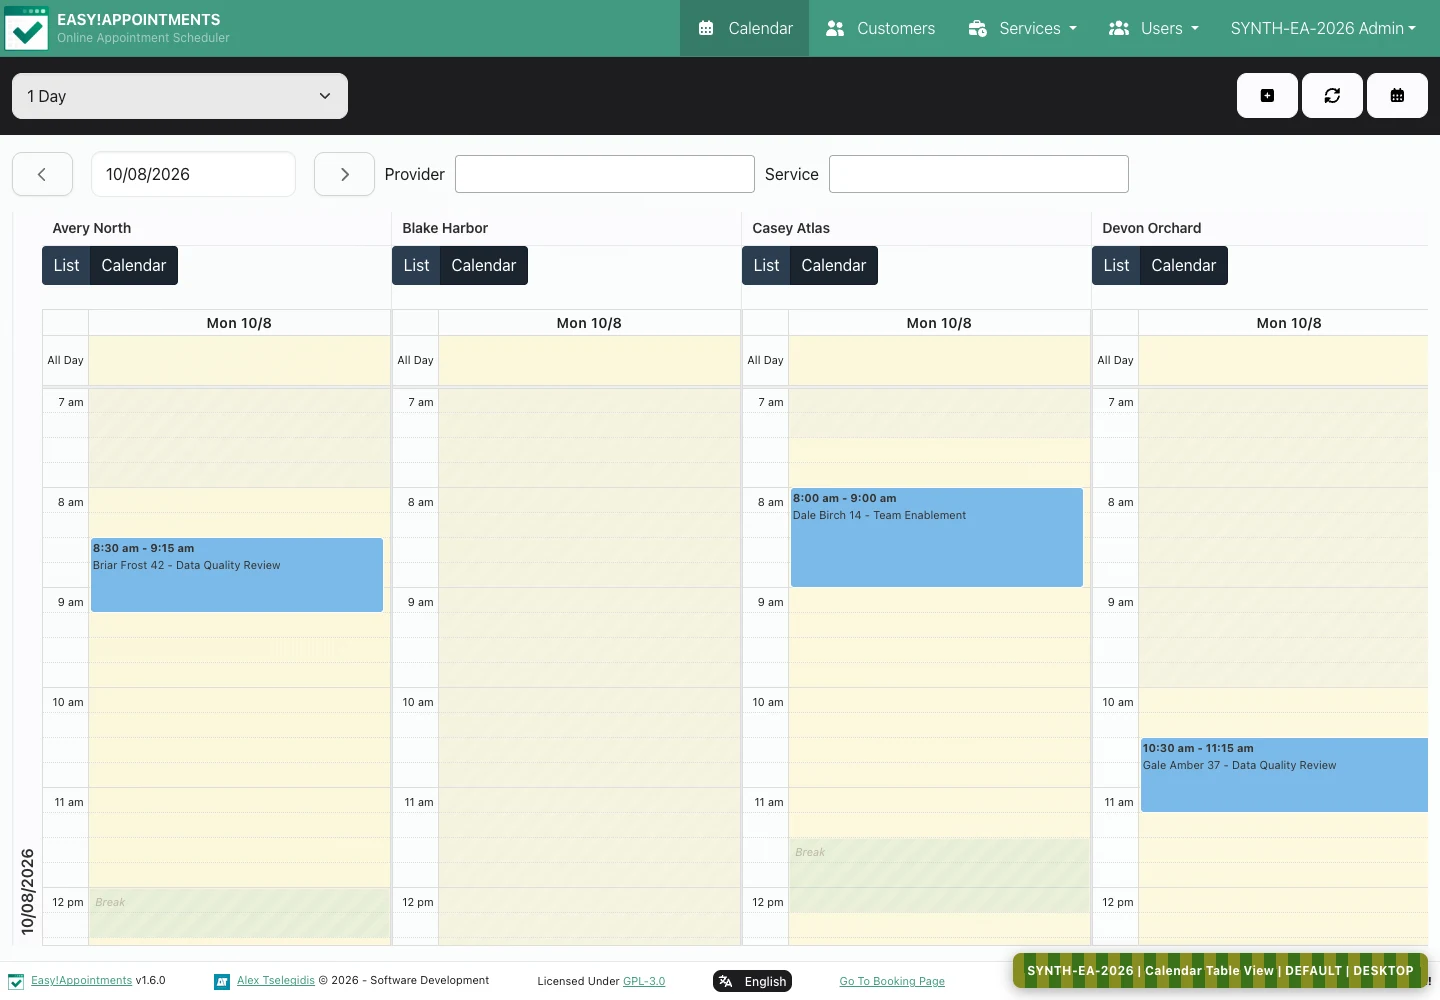Click the Casey Atlas provider name
This screenshot has height=1000, width=1440.
(791, 228)
